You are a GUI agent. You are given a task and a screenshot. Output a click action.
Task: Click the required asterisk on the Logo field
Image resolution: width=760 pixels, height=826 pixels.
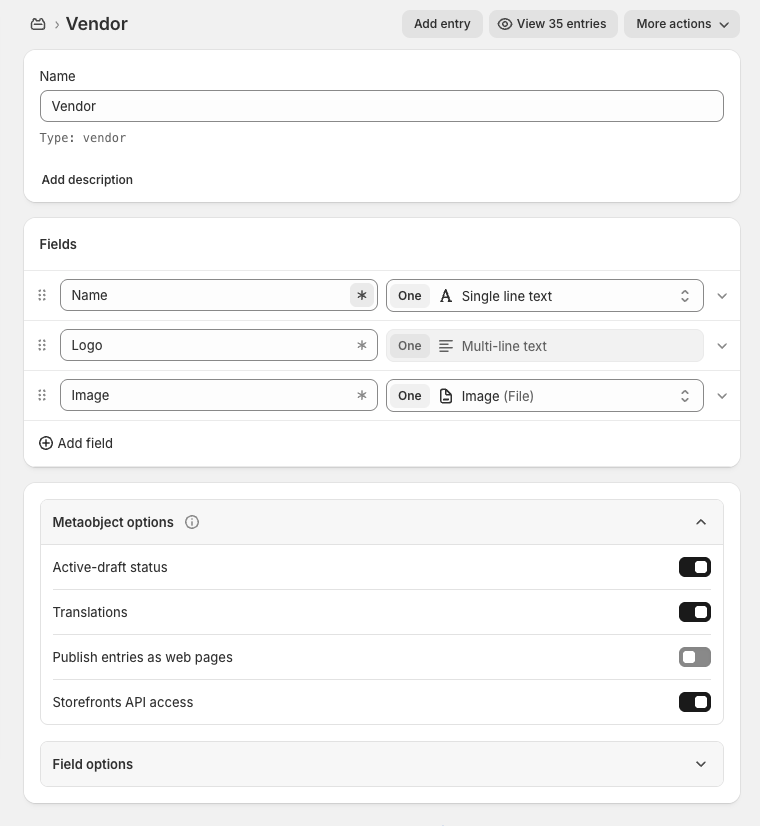point(362,345)
